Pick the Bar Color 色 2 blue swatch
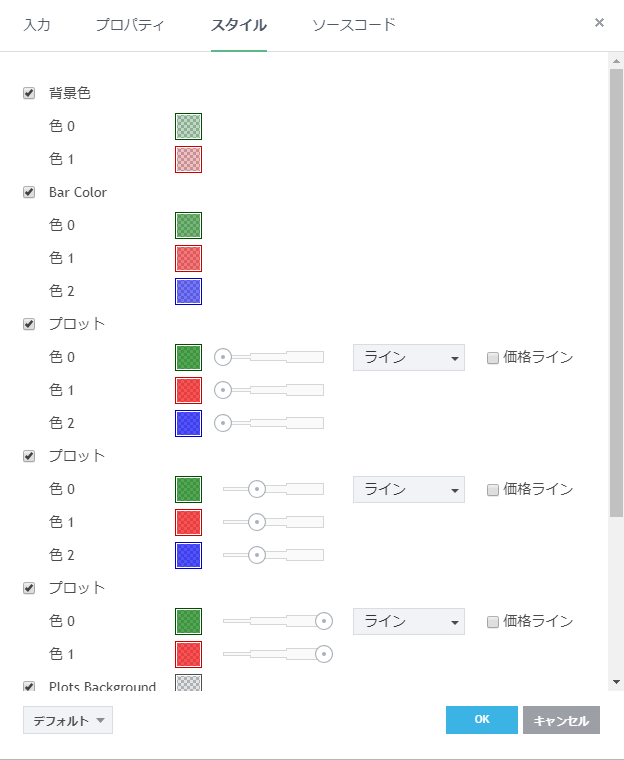This screenshot has width=624, height=760. pyautogui.click(x=188, y=291)
